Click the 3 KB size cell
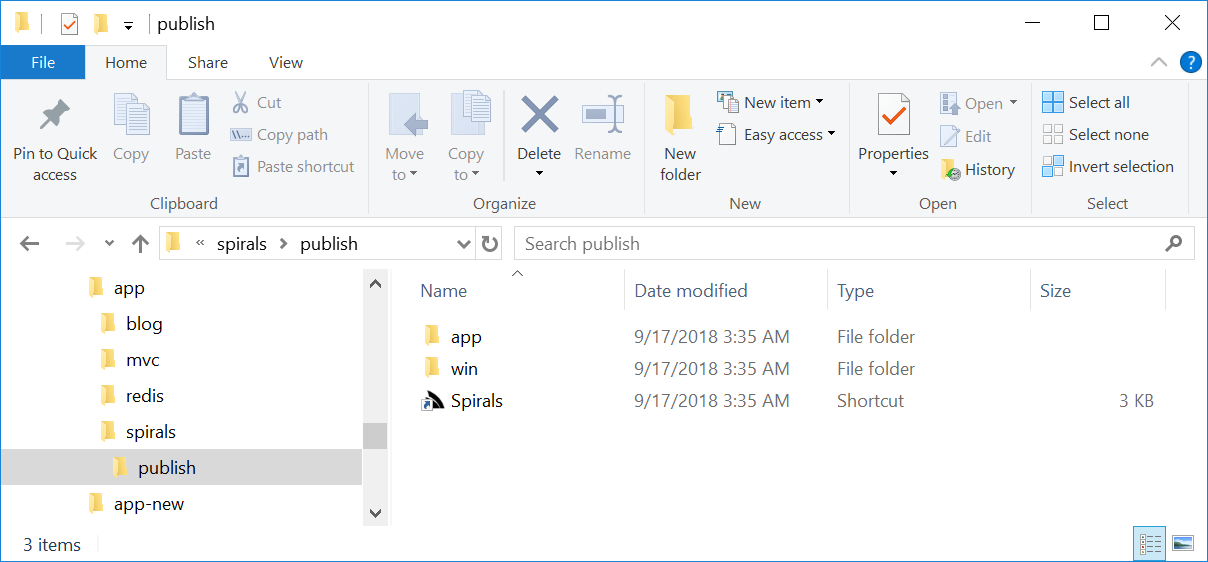The height and width of the screenshot is (562, 1208). click(x=1136, y=401)
